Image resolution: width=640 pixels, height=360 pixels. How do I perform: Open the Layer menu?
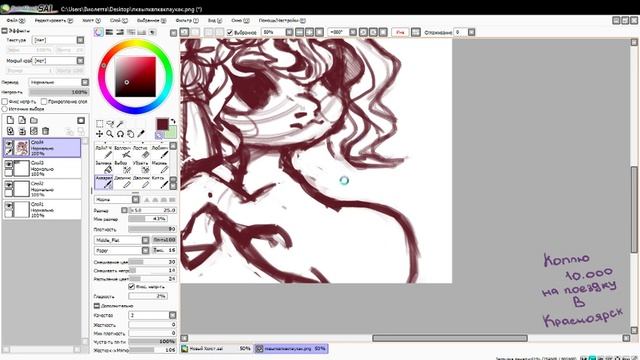click(x=118, y=20)
